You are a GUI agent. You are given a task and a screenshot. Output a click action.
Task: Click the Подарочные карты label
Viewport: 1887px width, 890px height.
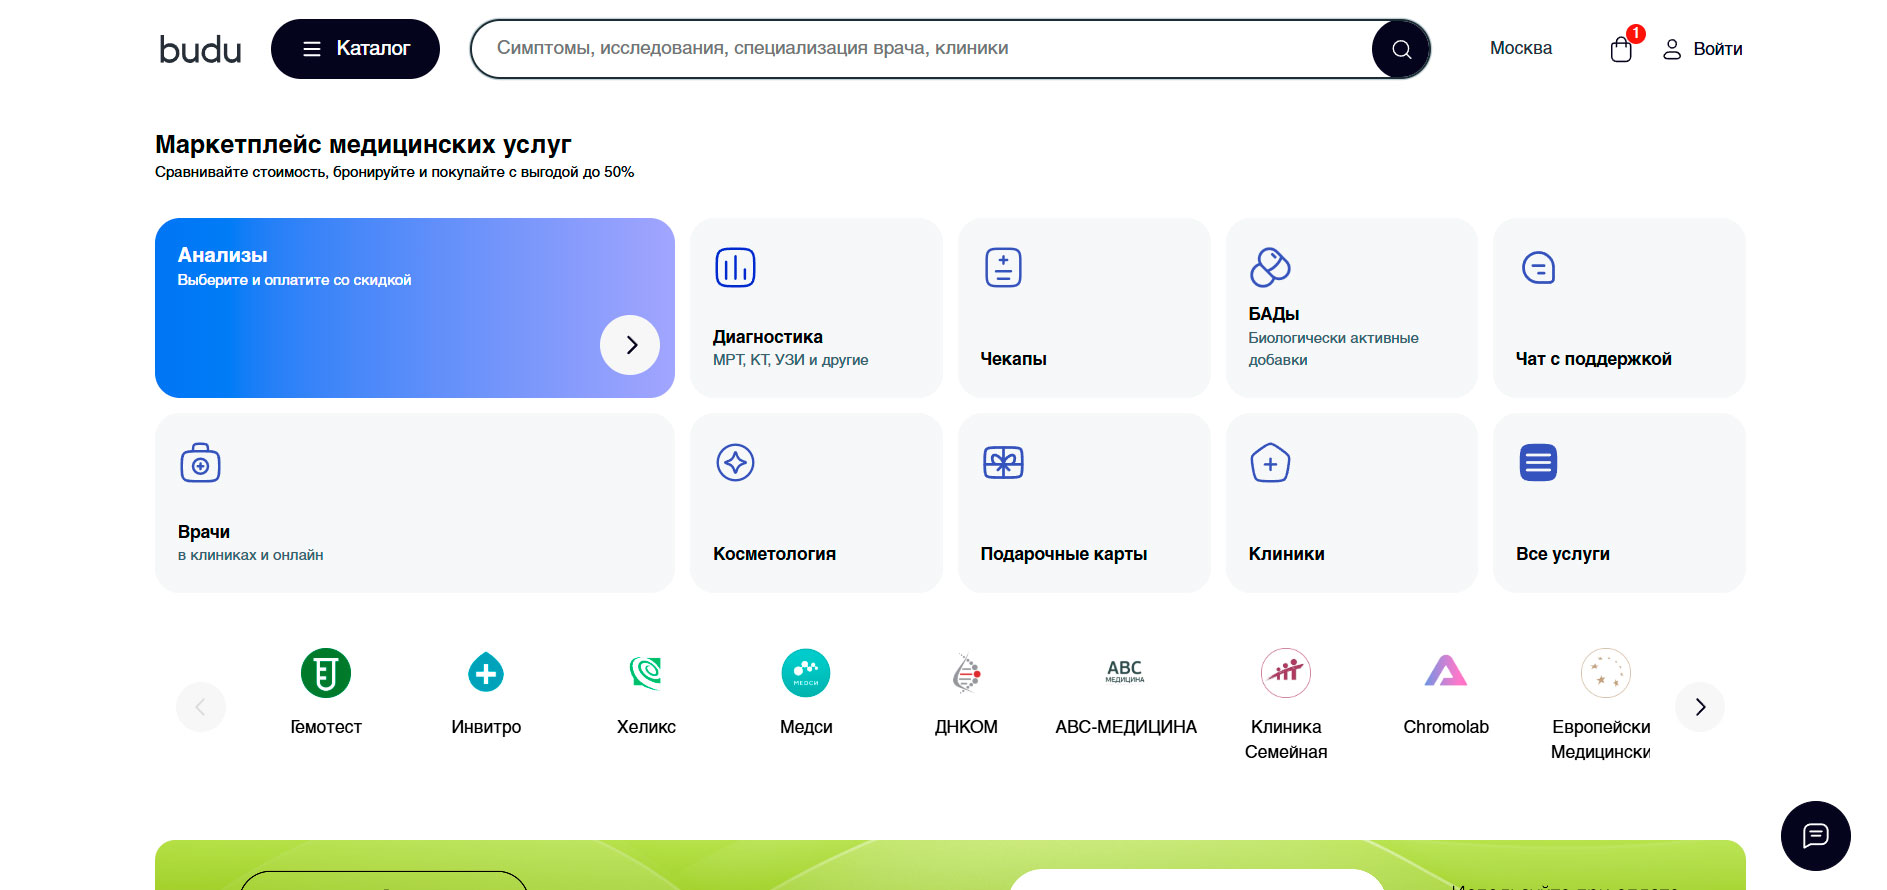[1064, 554]
